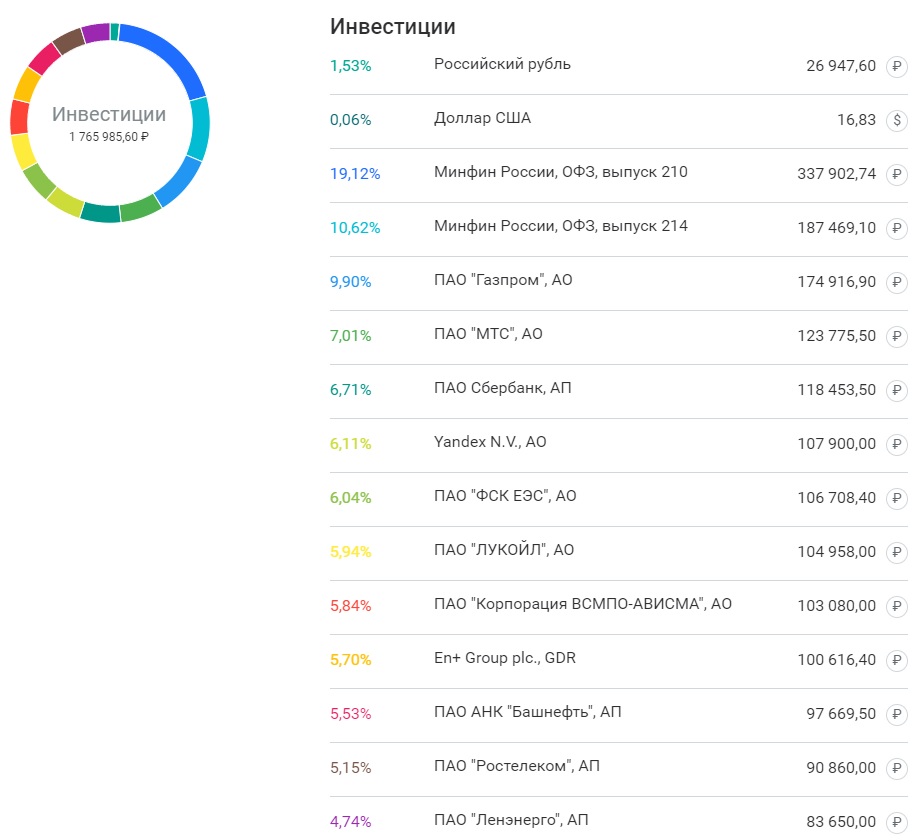Click Инвестиции label inside donut chart
The width and height of the screenshot is (917, 840).
click(109, 114)
